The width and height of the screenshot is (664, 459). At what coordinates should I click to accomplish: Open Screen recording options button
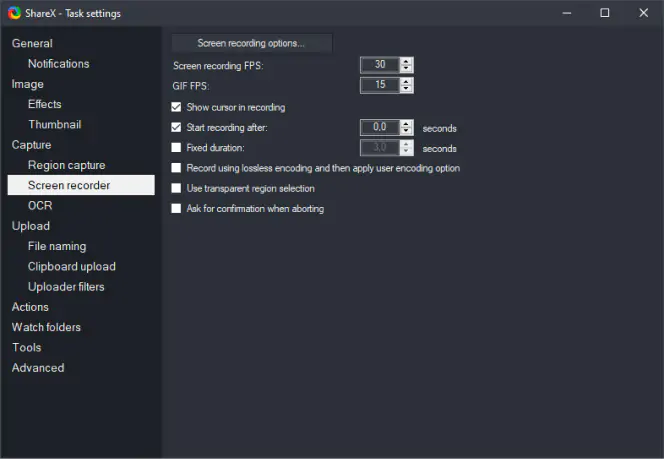252,43
